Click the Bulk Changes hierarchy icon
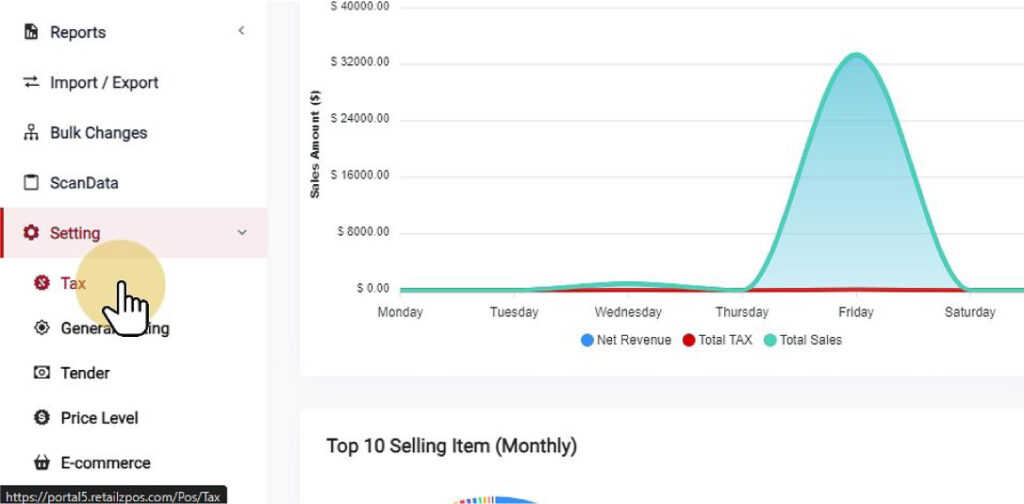The height and width of the screenshot is (504, 1024). [31, 133]
